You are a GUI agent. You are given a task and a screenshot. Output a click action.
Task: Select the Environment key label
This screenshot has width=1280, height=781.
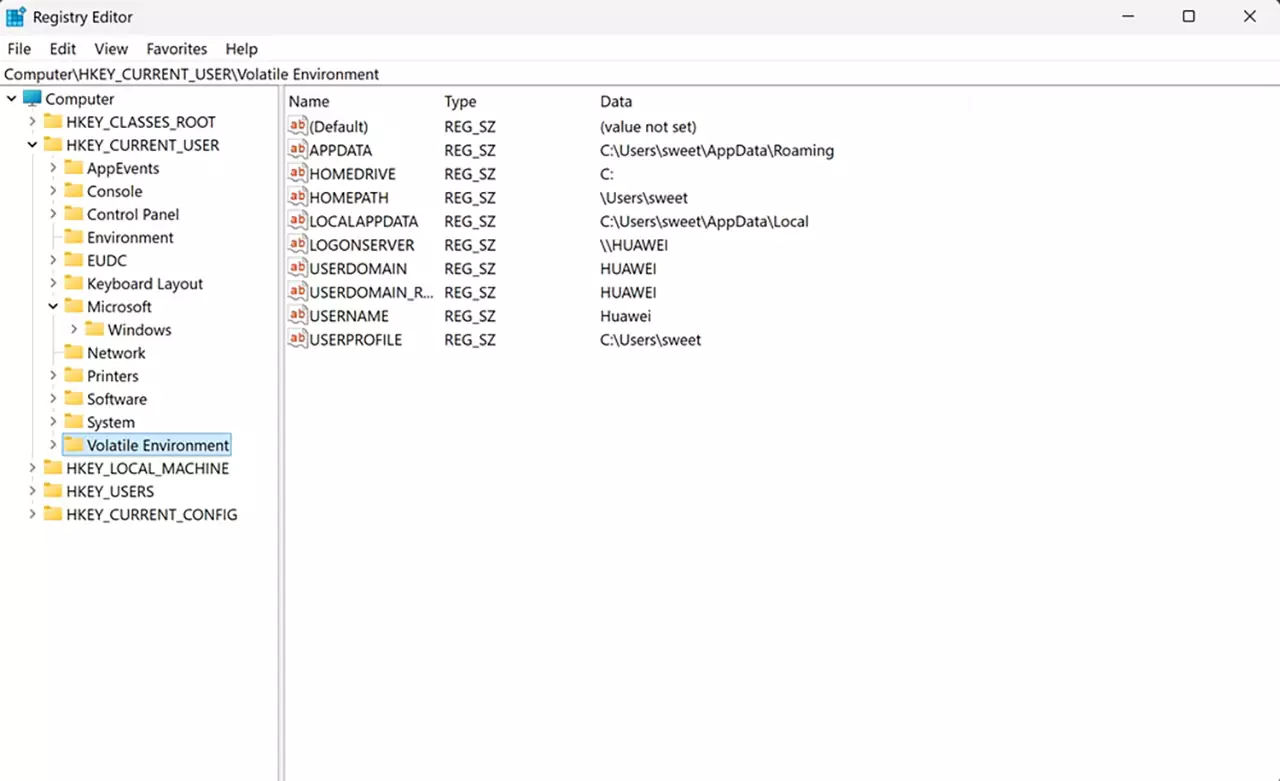point(130,237)
